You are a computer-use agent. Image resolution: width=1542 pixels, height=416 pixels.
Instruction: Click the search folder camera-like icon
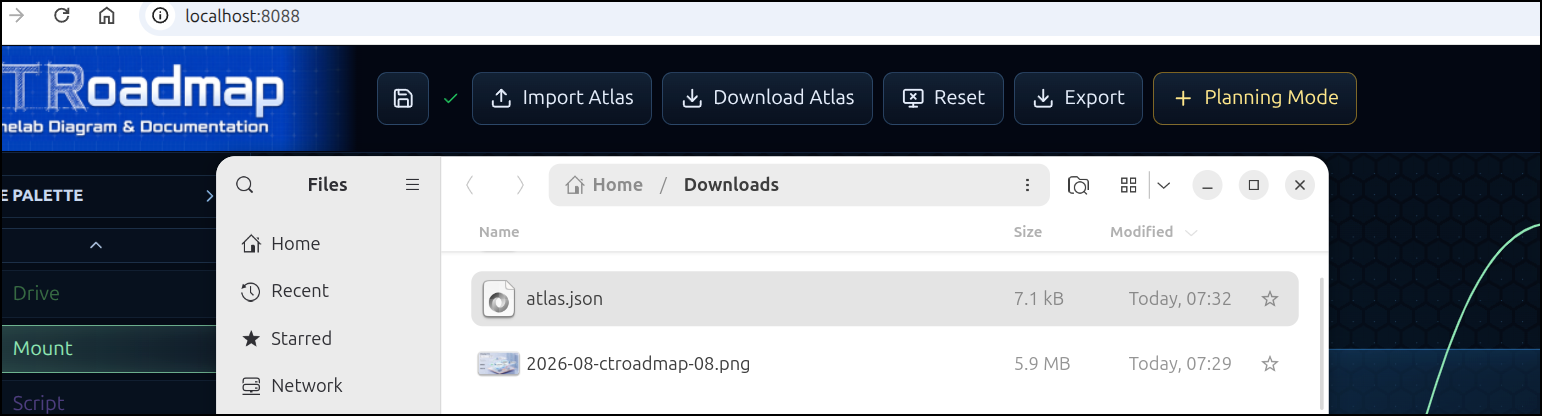1078,185
